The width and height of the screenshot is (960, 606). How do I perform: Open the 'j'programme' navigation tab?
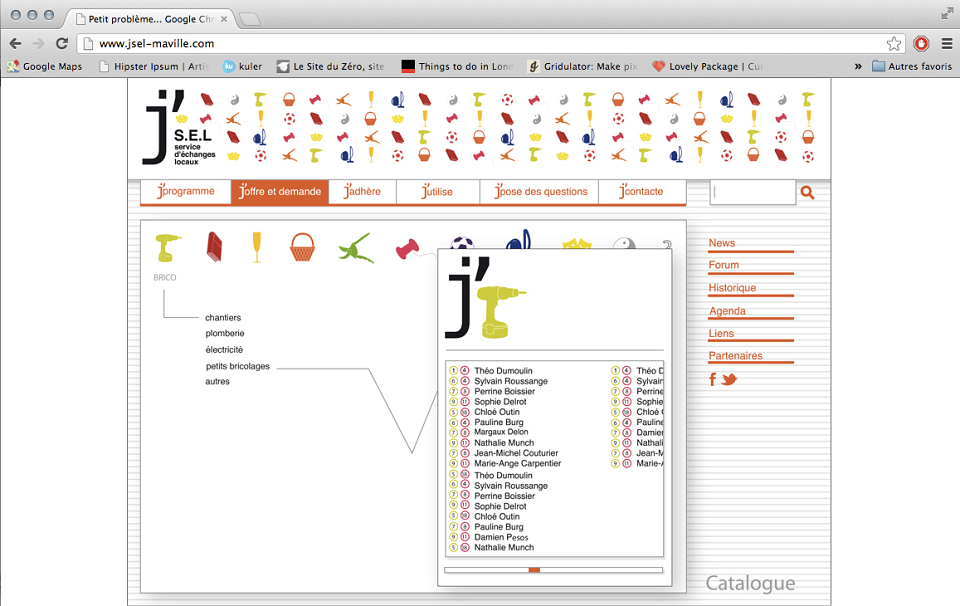[x=186, y=191]
